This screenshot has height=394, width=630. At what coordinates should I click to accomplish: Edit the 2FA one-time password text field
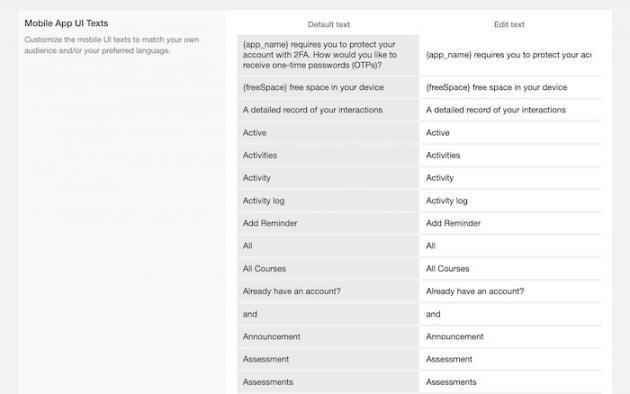point(510,55)
